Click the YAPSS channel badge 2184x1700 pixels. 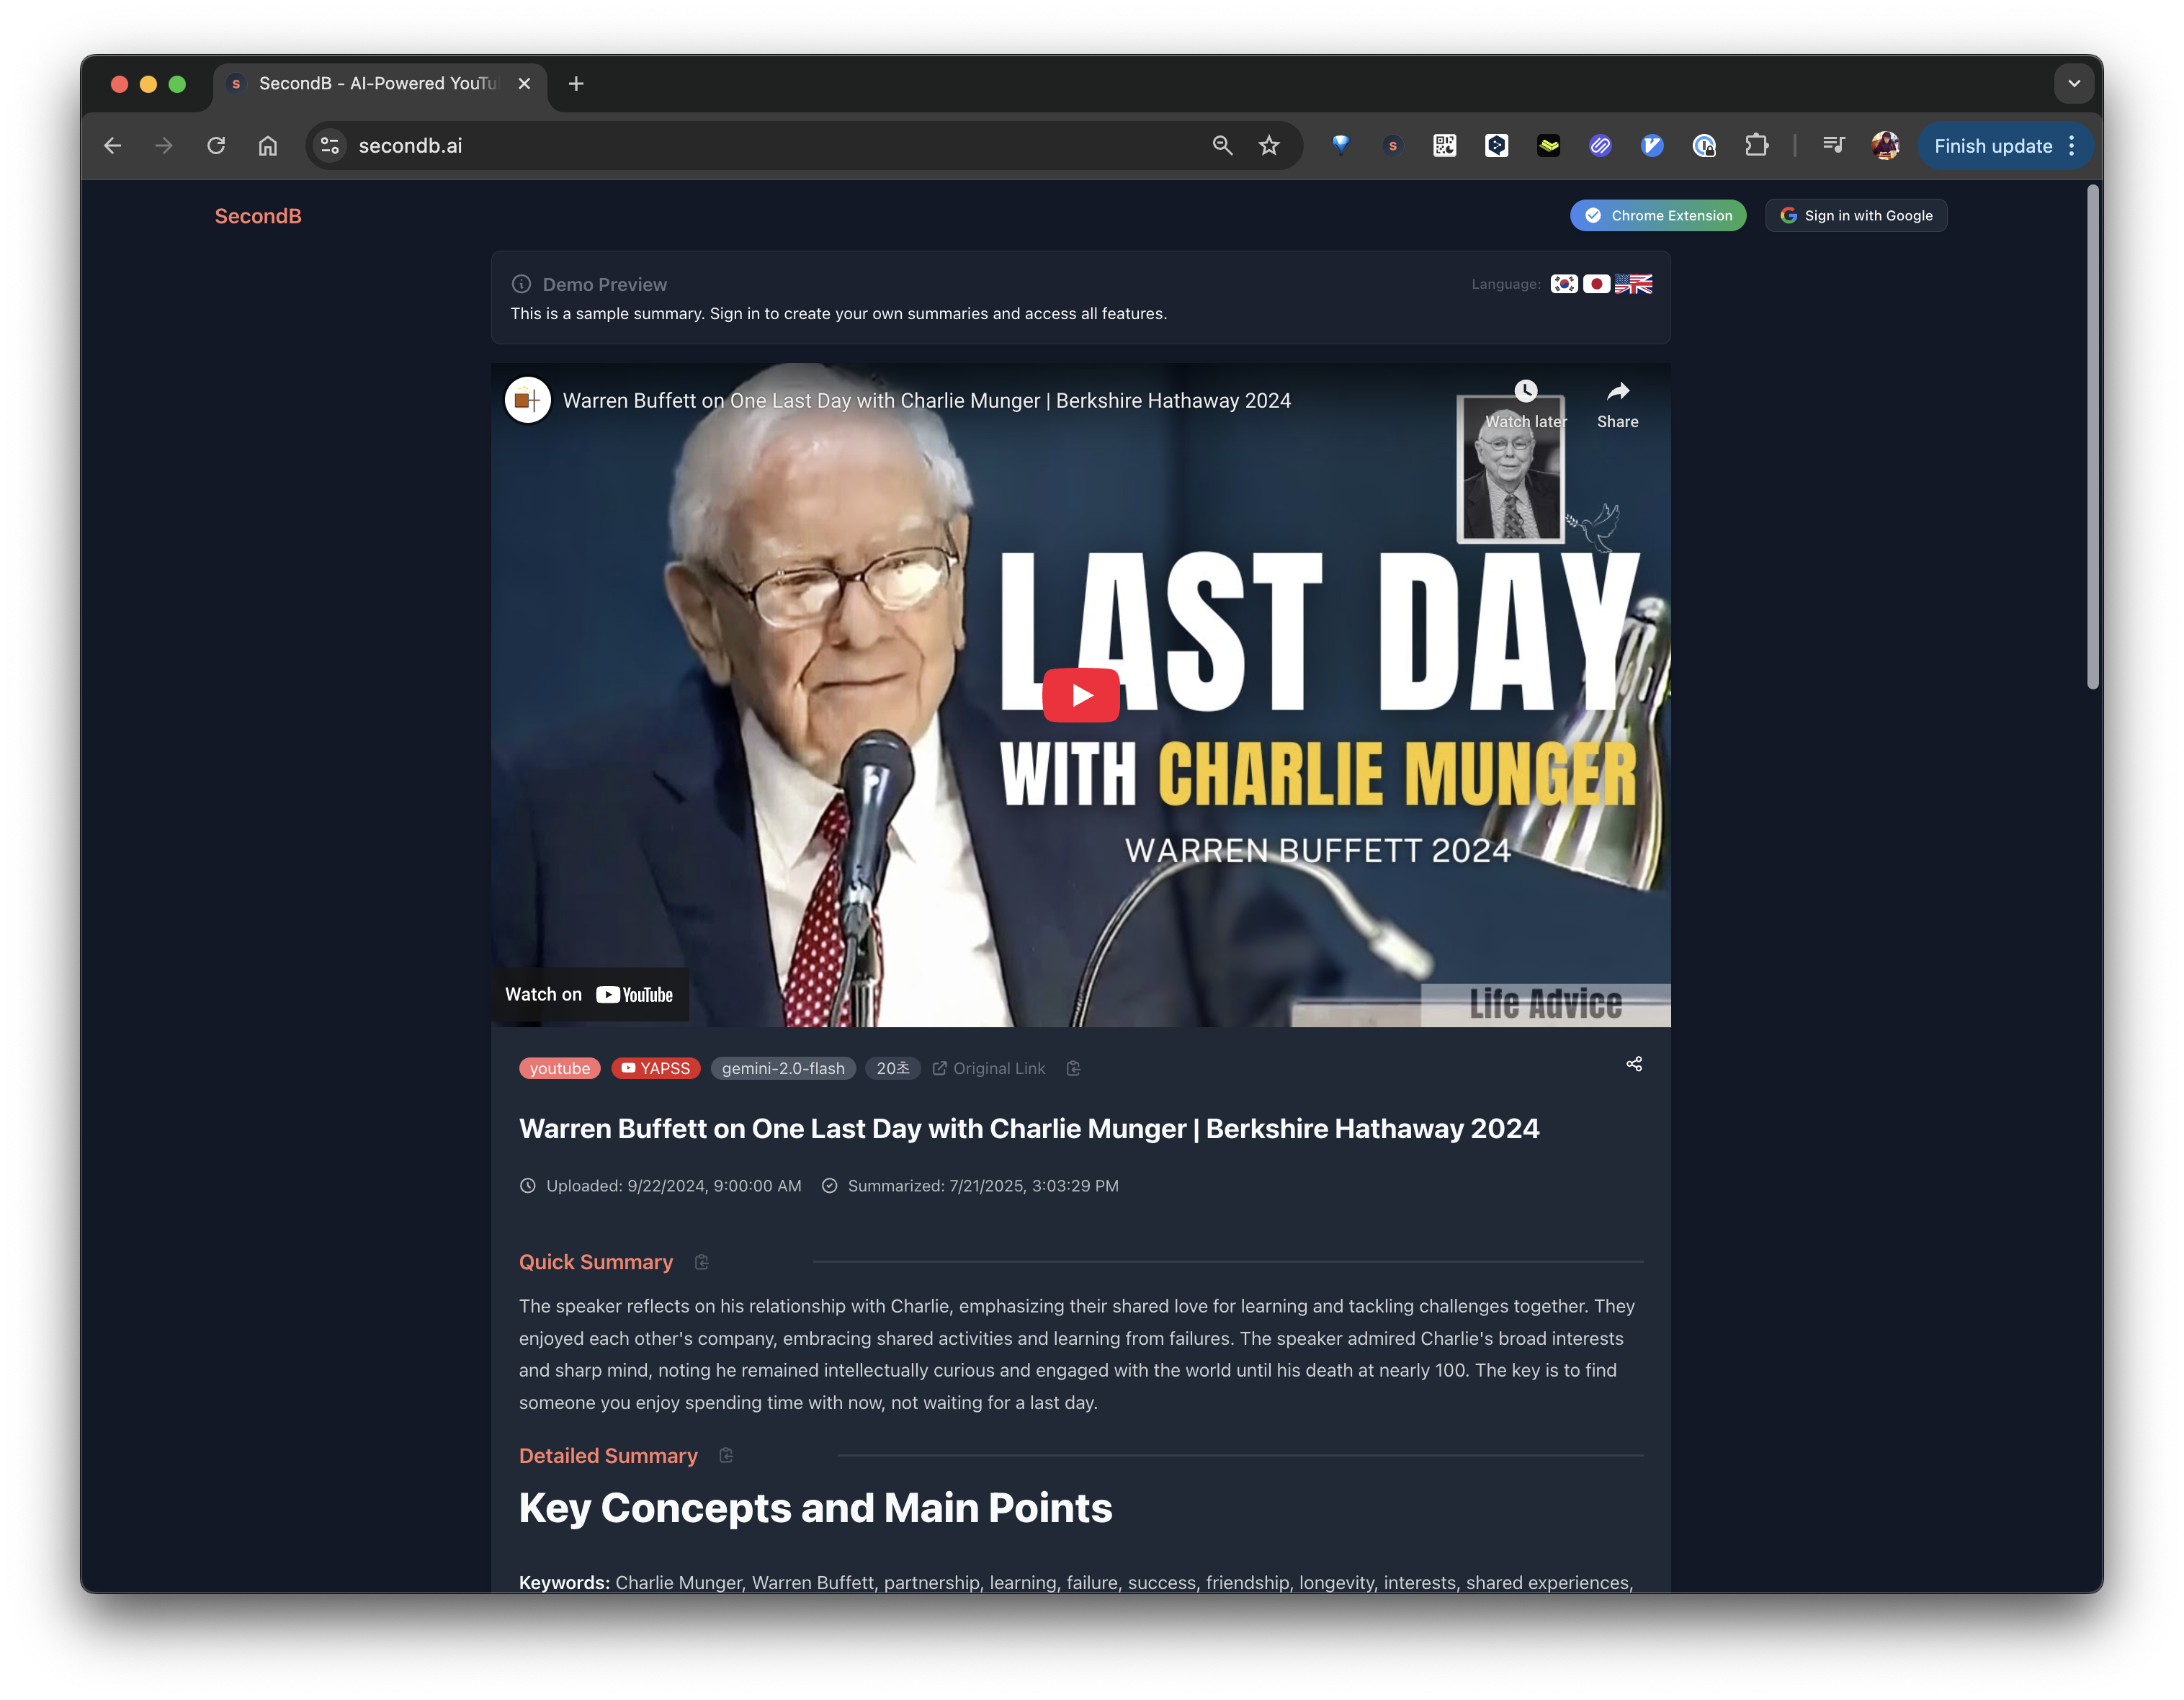coord(656,1068)
